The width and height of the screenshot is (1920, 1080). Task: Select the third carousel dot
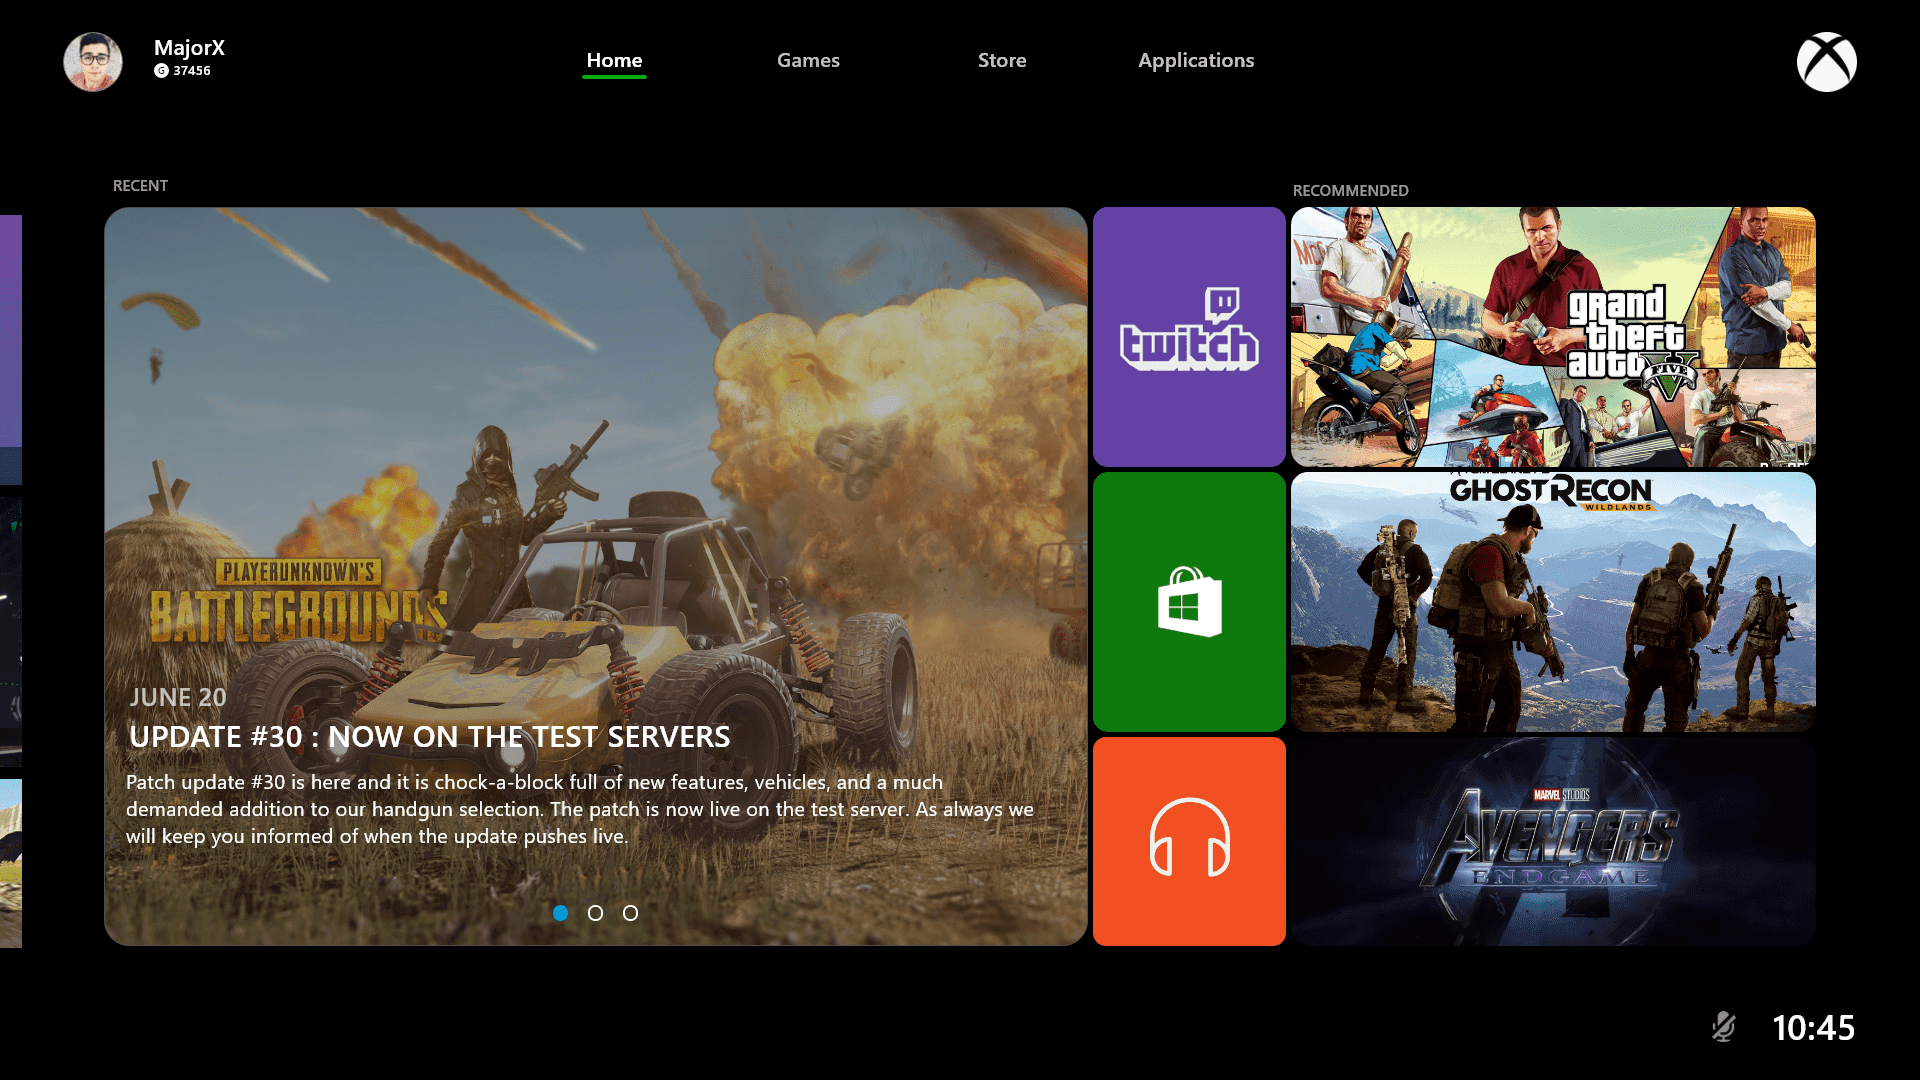coord(631,913)
